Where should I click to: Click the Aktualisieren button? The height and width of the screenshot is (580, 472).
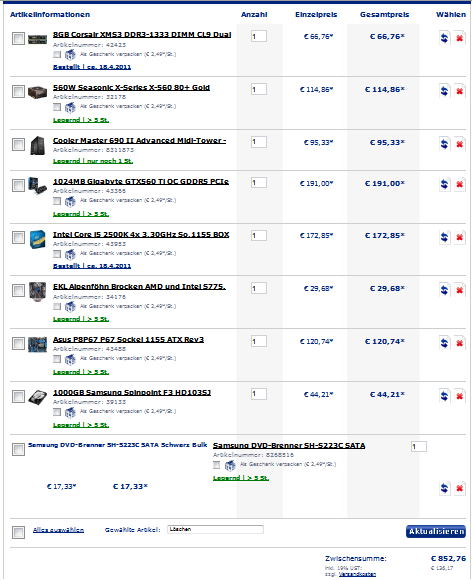(x=436, y=531)
